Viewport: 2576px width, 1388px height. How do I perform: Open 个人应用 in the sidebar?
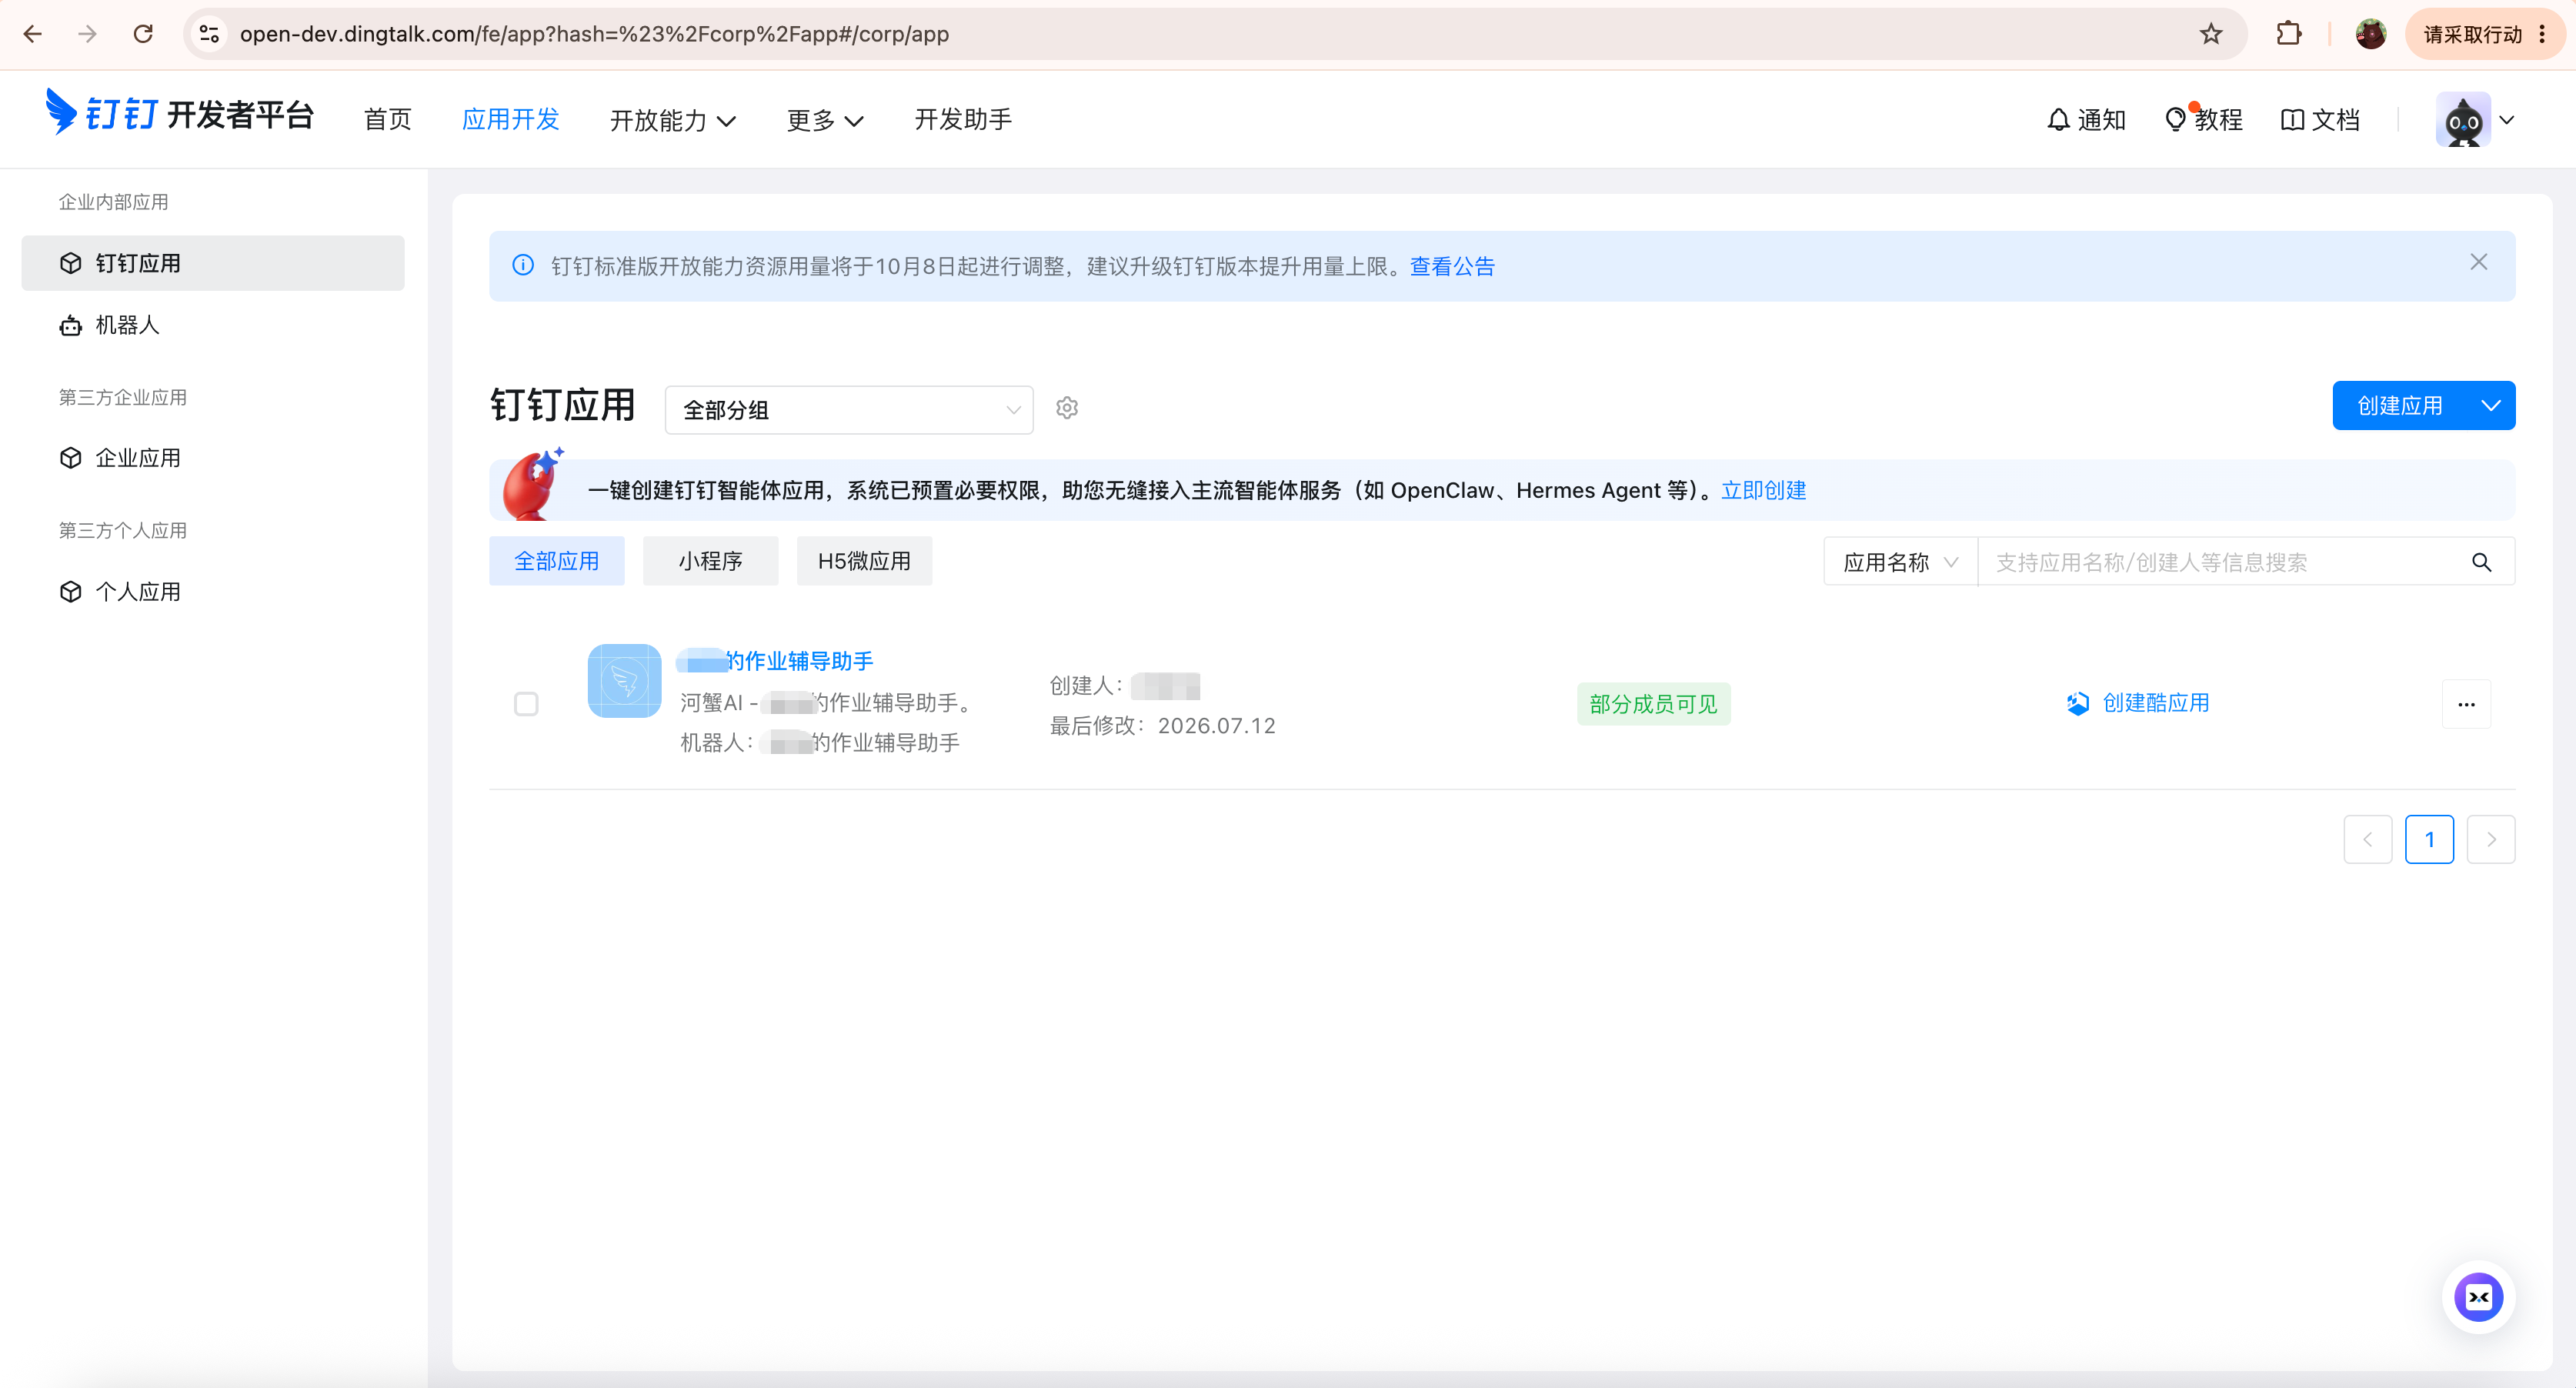(213, 592)
